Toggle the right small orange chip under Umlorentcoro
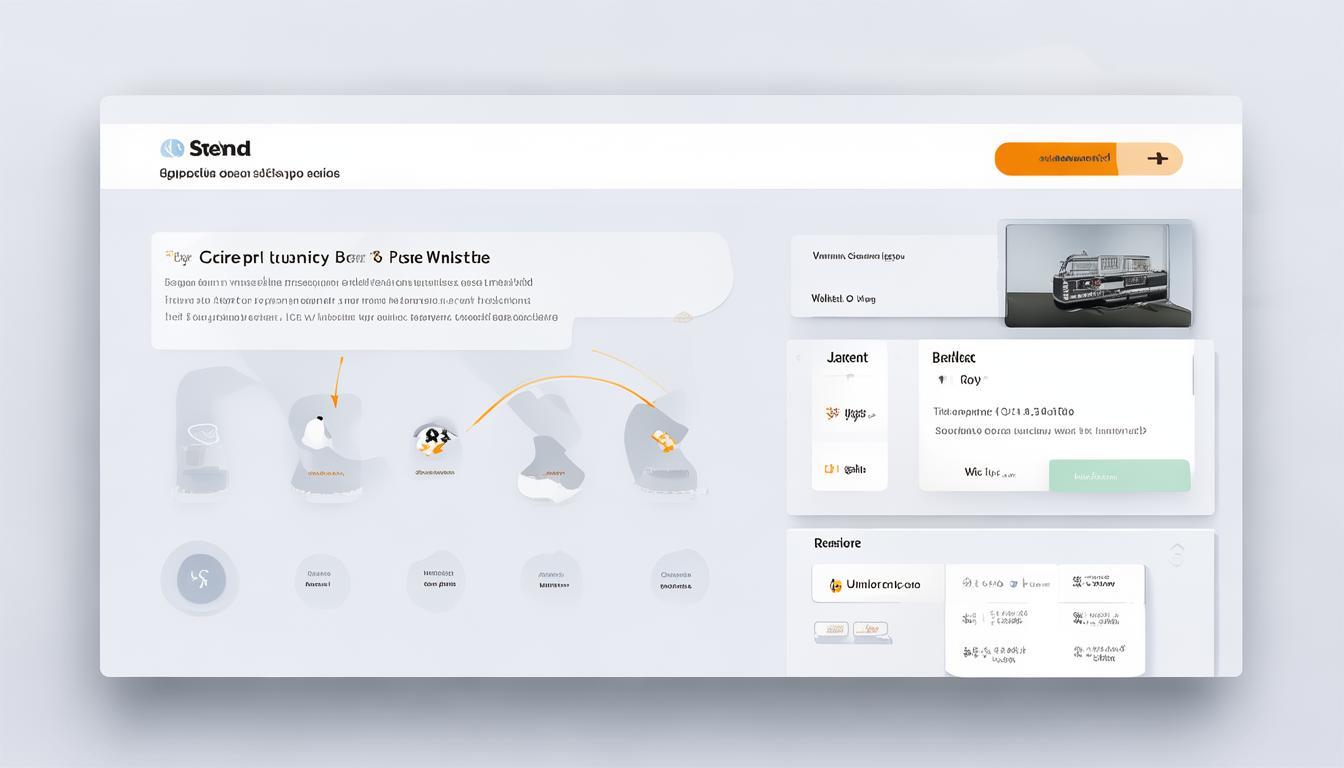This screenshot has height=768, width=1344. (870, 630)
